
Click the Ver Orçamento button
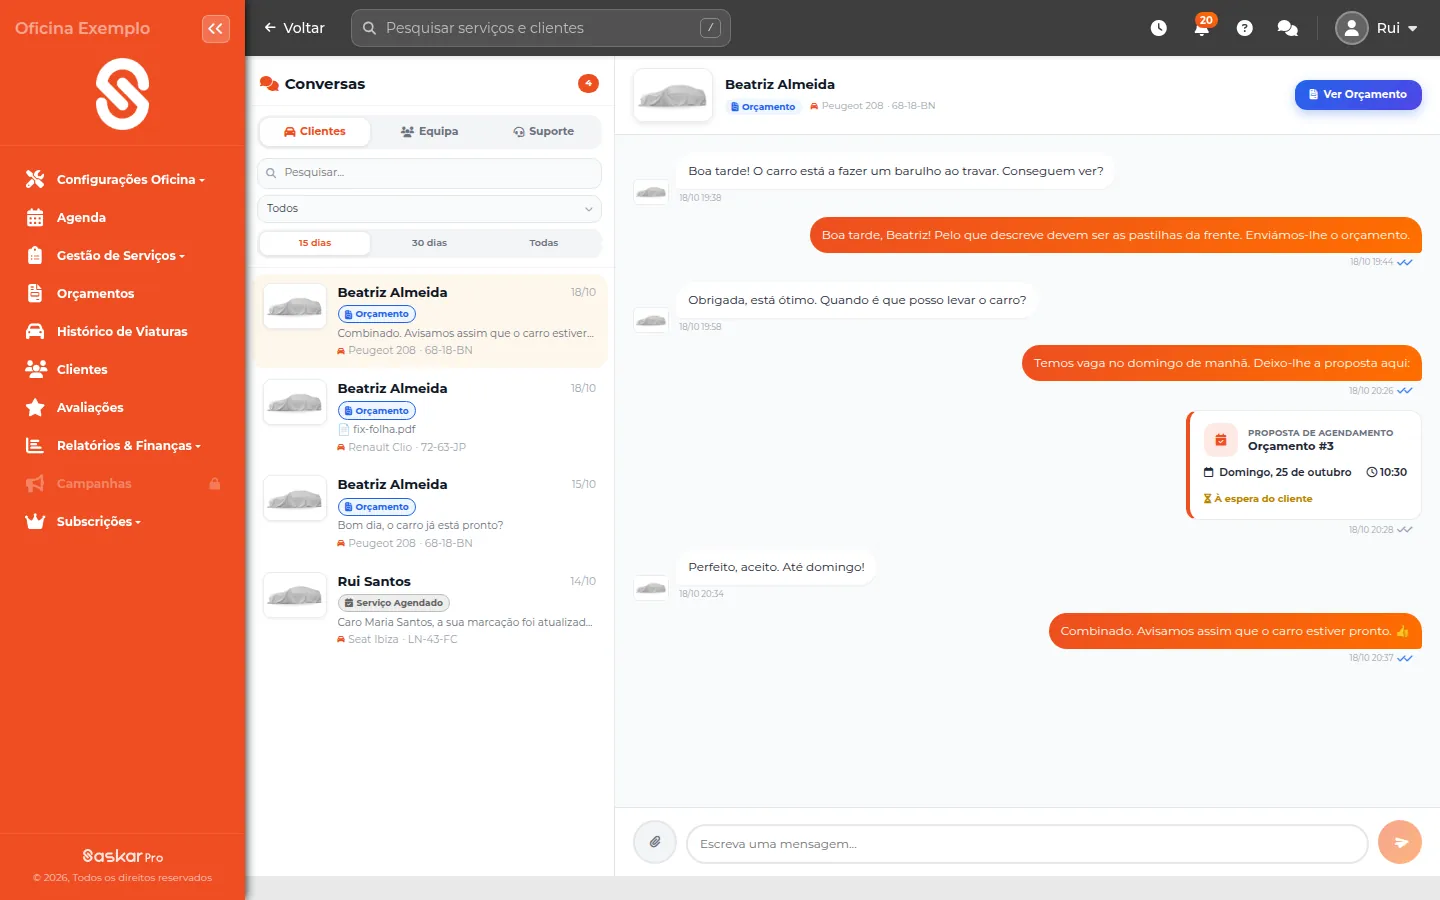pyautogui.click(x=1358, y=94)
